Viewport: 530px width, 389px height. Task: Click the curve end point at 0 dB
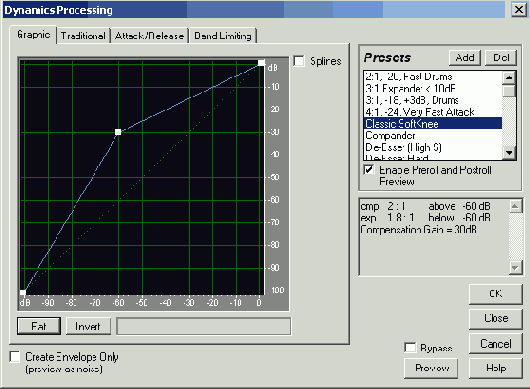point(261,63)
